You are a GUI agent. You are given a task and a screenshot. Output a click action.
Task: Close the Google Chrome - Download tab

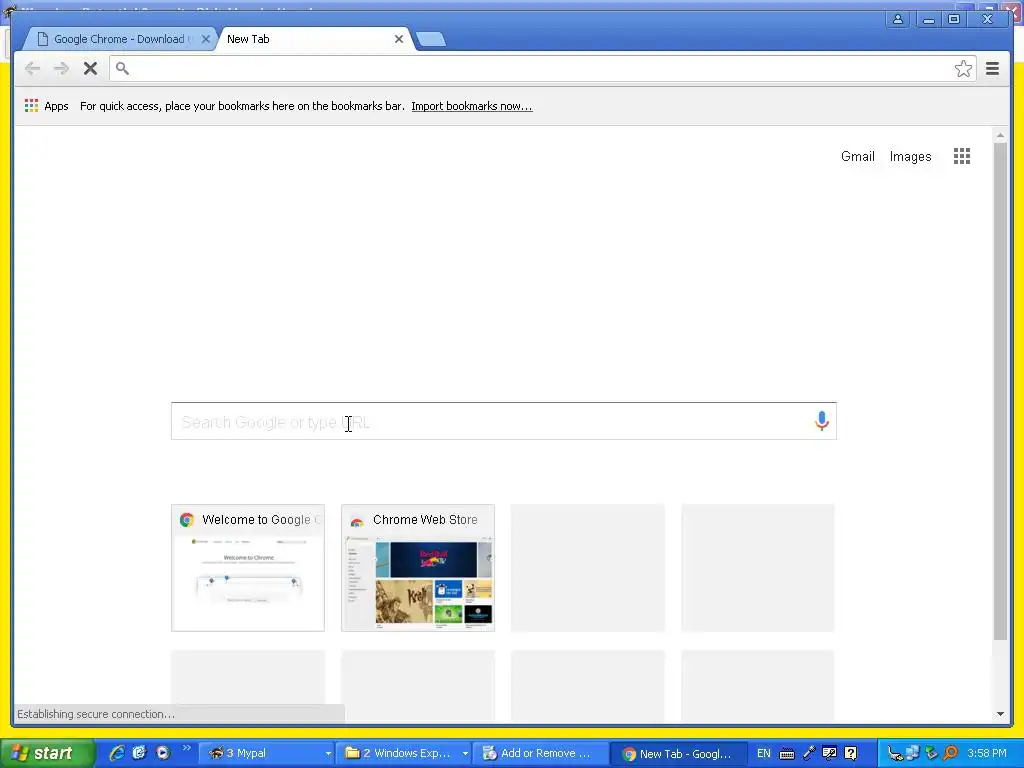click(x=206, y=39)
